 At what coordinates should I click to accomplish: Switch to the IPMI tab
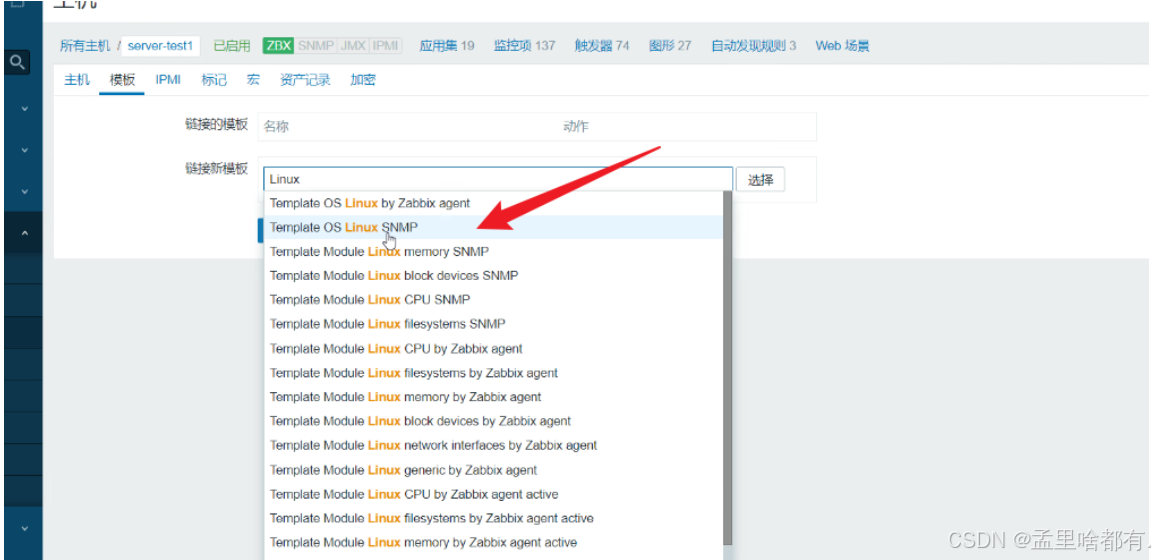(x=168, y=80)
